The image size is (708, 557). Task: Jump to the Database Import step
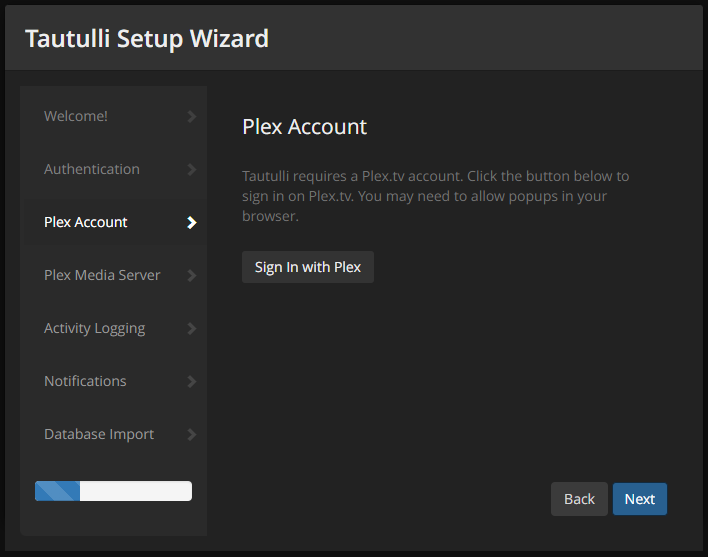click(114, 434)
